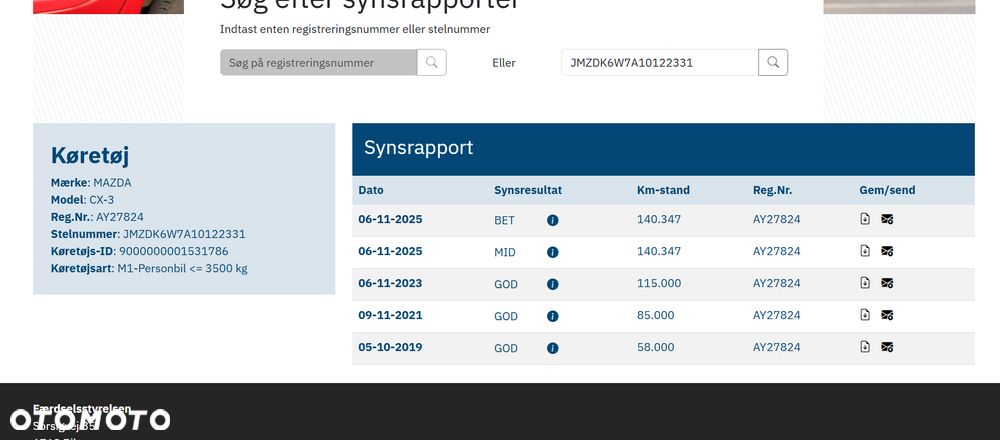Focus the 'Søg på registreringsnummer' input field
Image resolution: width=1000 pixels, height=440 pixels.
coord(319,62)
